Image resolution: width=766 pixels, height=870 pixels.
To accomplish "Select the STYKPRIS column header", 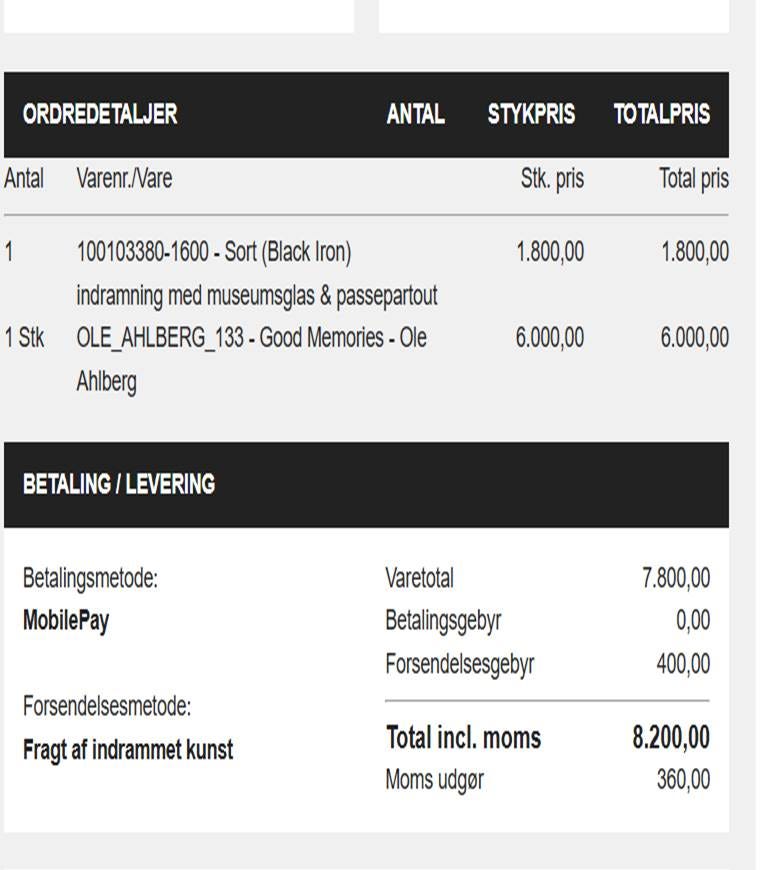I will coord(531,114).
